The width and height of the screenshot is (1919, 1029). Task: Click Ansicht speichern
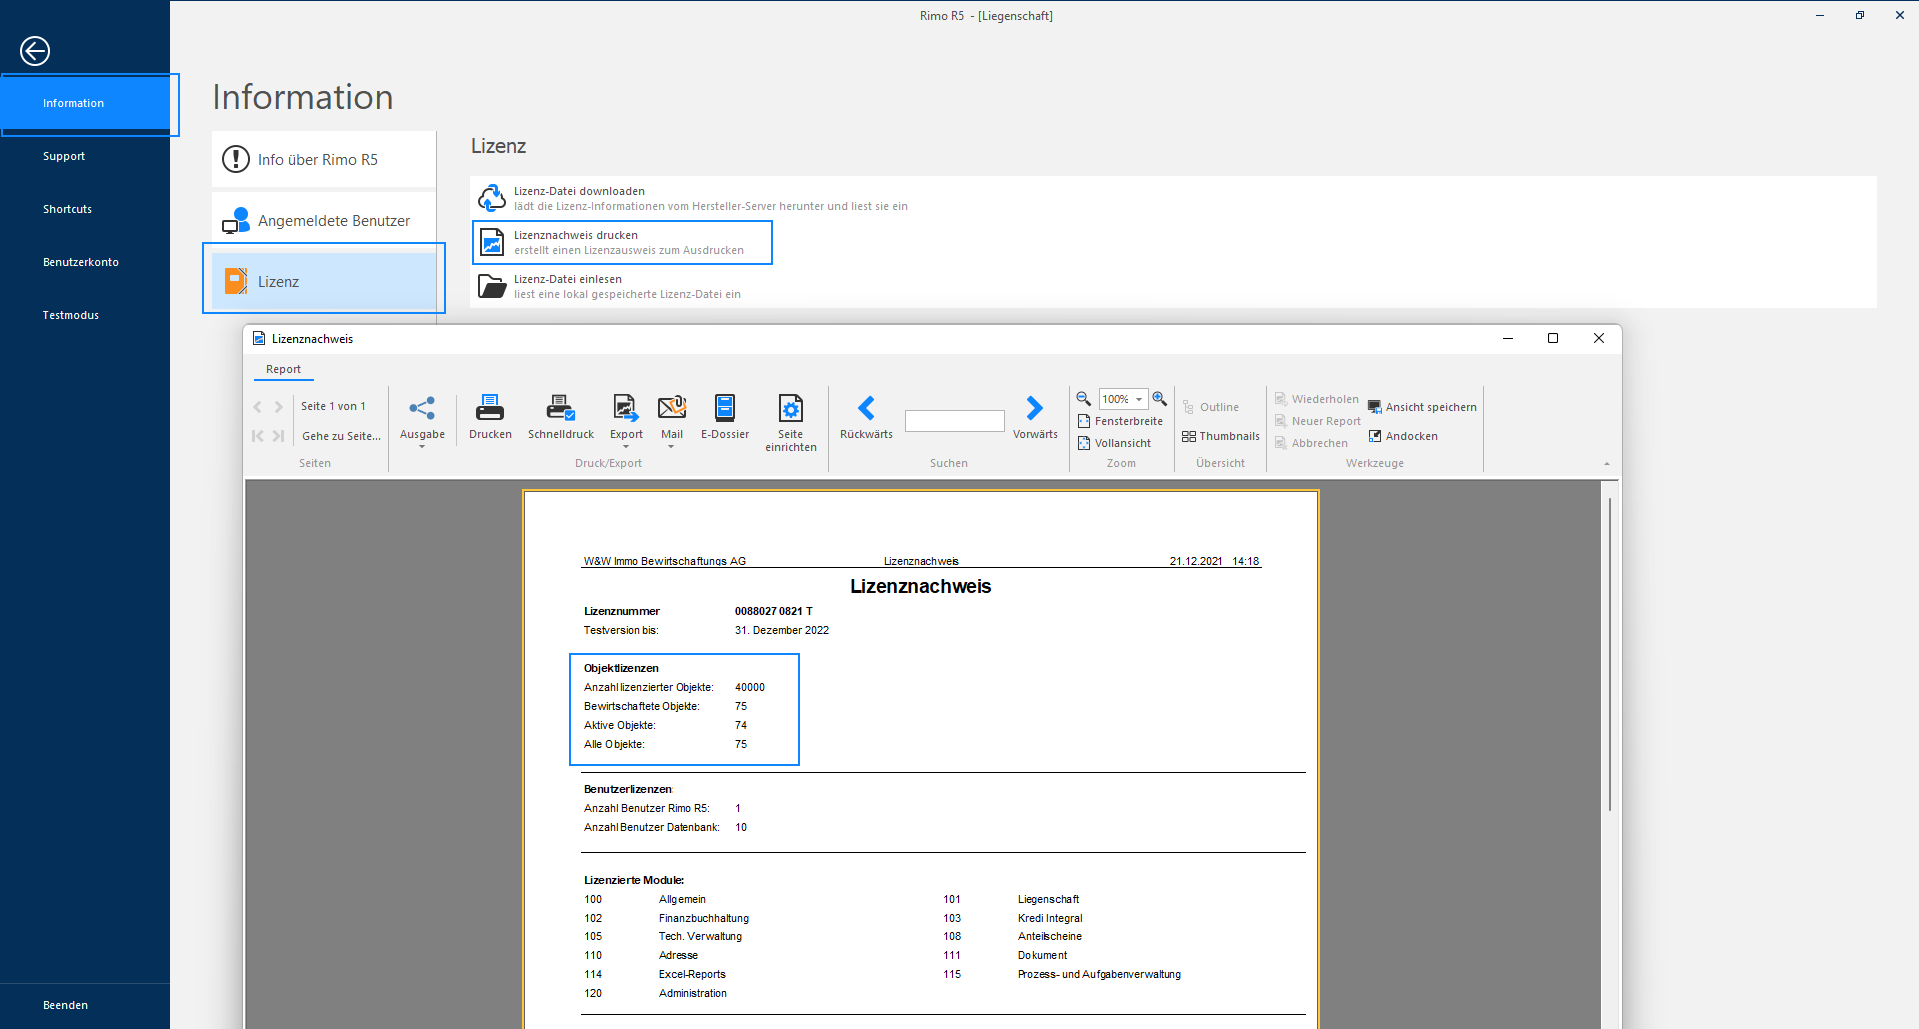point(1422,407)
